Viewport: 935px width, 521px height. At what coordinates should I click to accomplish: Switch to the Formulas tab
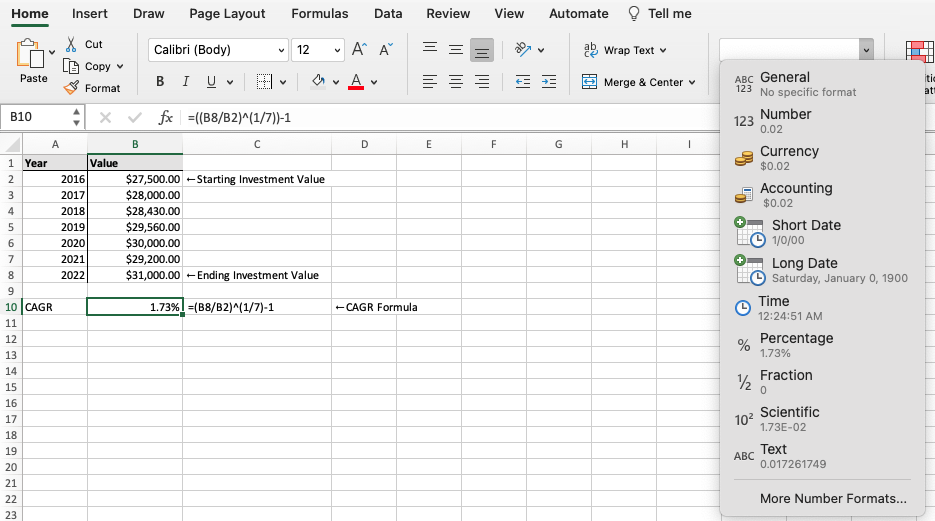click(x=320, y=14)
